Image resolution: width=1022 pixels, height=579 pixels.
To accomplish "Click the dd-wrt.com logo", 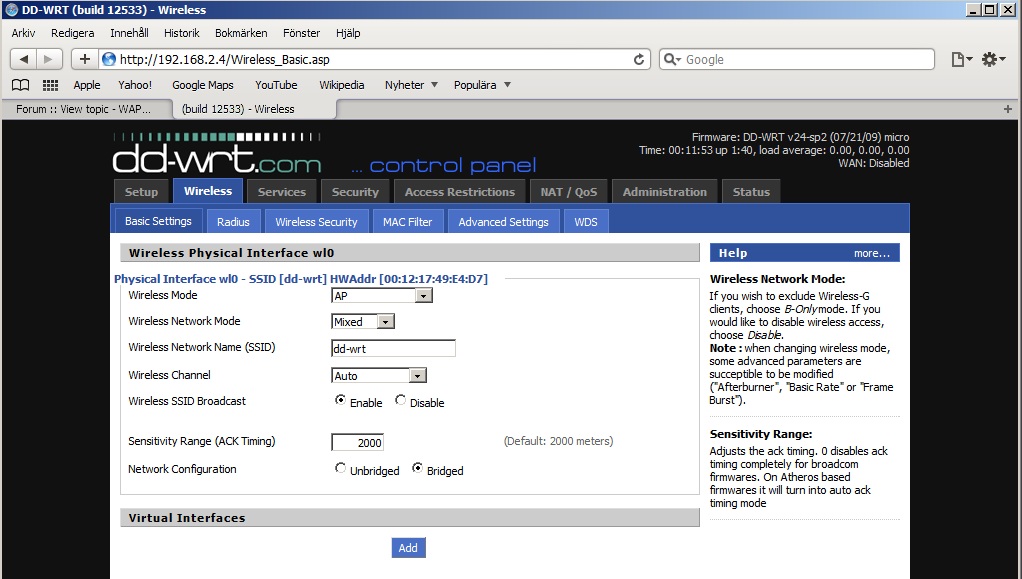I will [217, 155].
